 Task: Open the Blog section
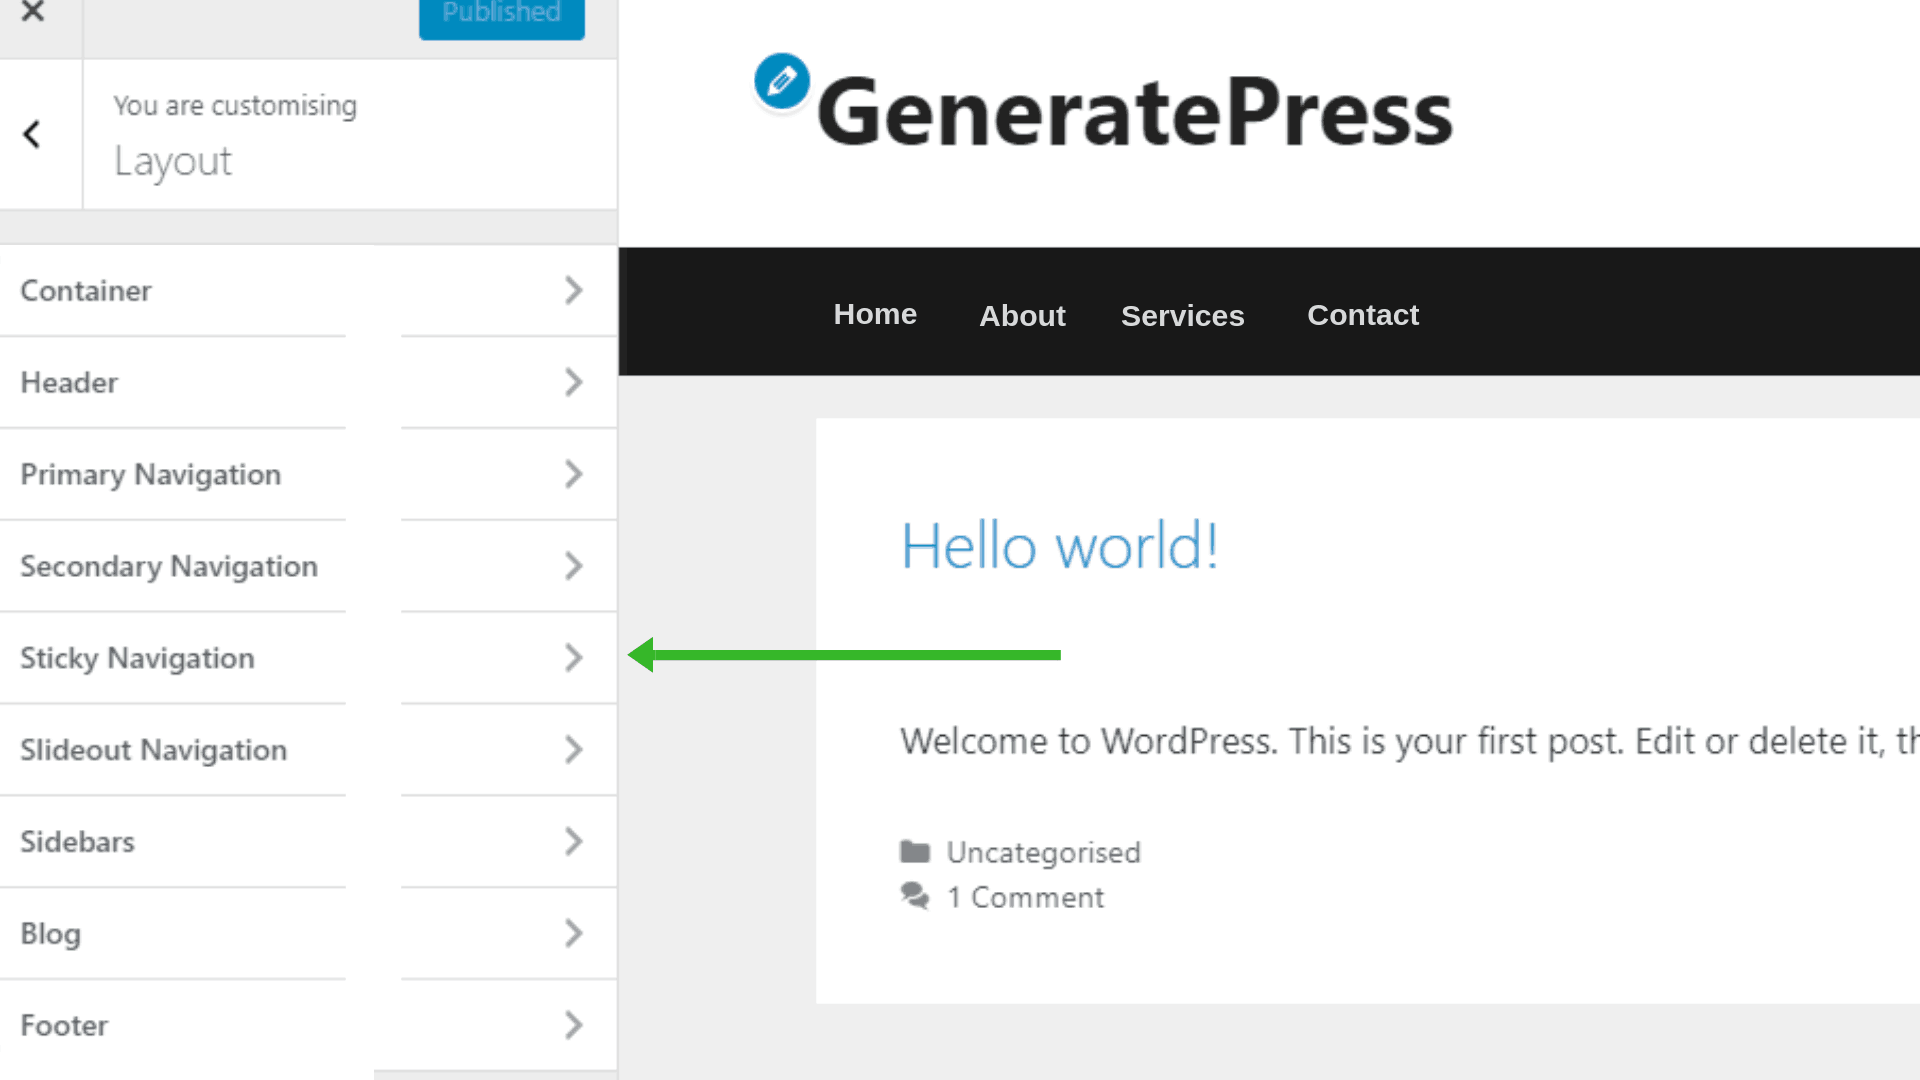click(x=308, y=934)
